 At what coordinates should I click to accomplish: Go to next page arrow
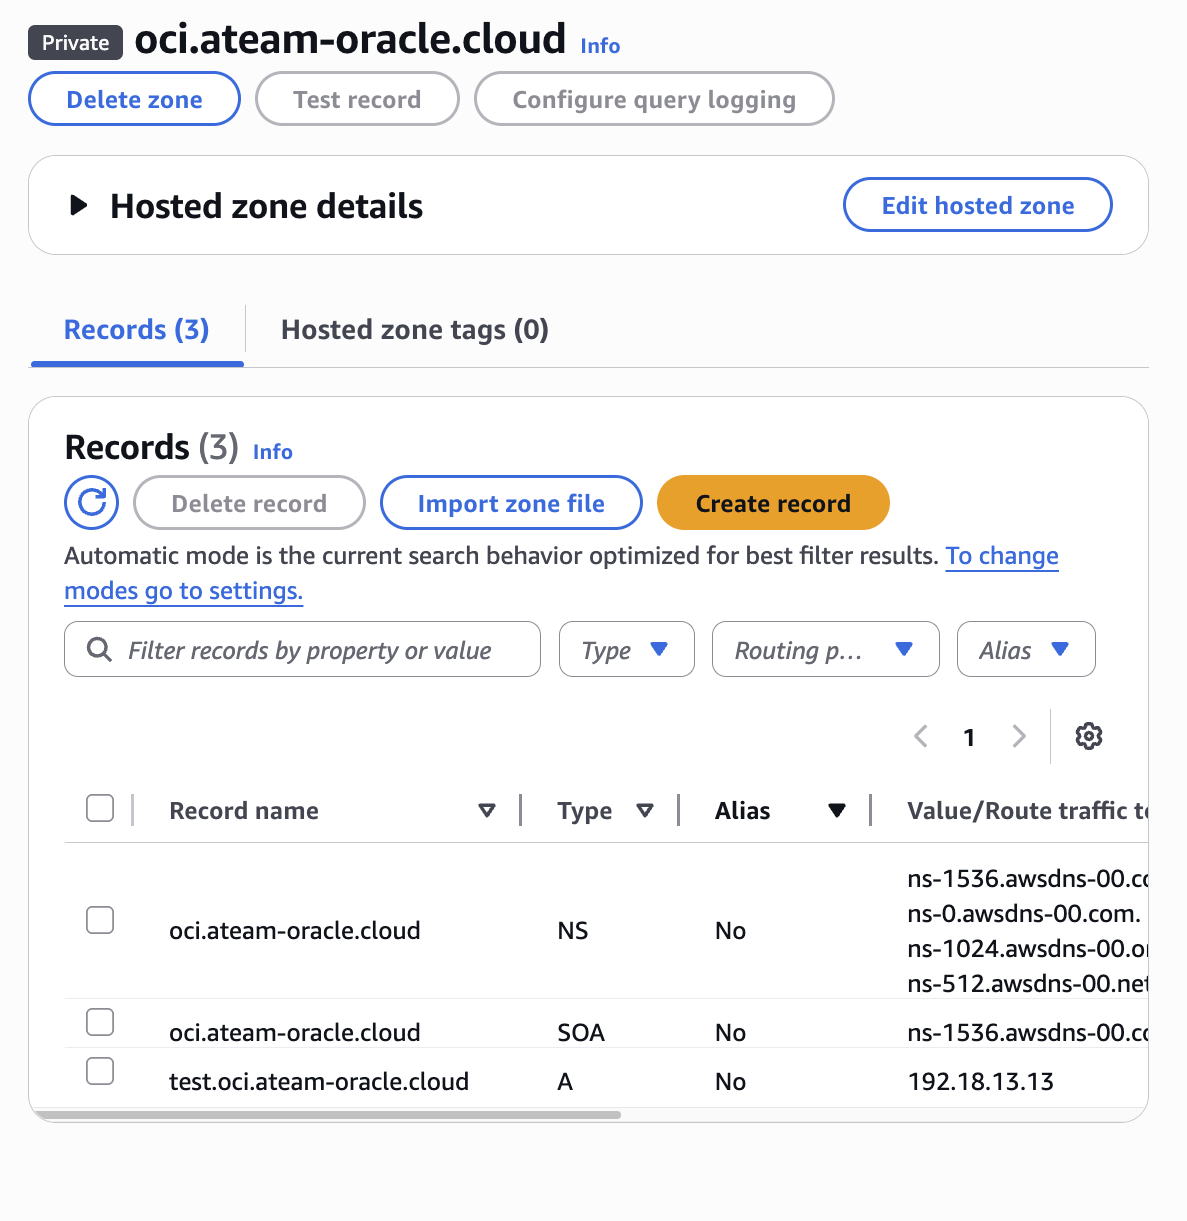click(x=1019, y=737)
